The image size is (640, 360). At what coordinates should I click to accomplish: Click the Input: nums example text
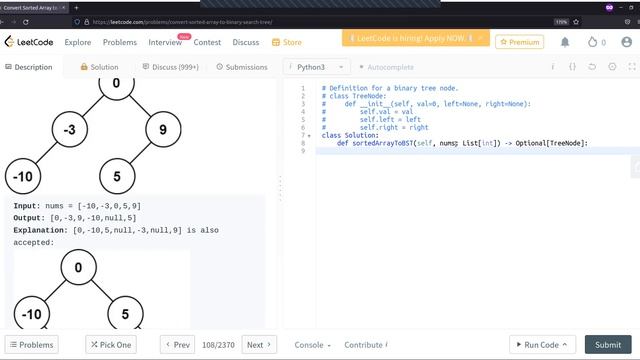(x=77, y=206)
